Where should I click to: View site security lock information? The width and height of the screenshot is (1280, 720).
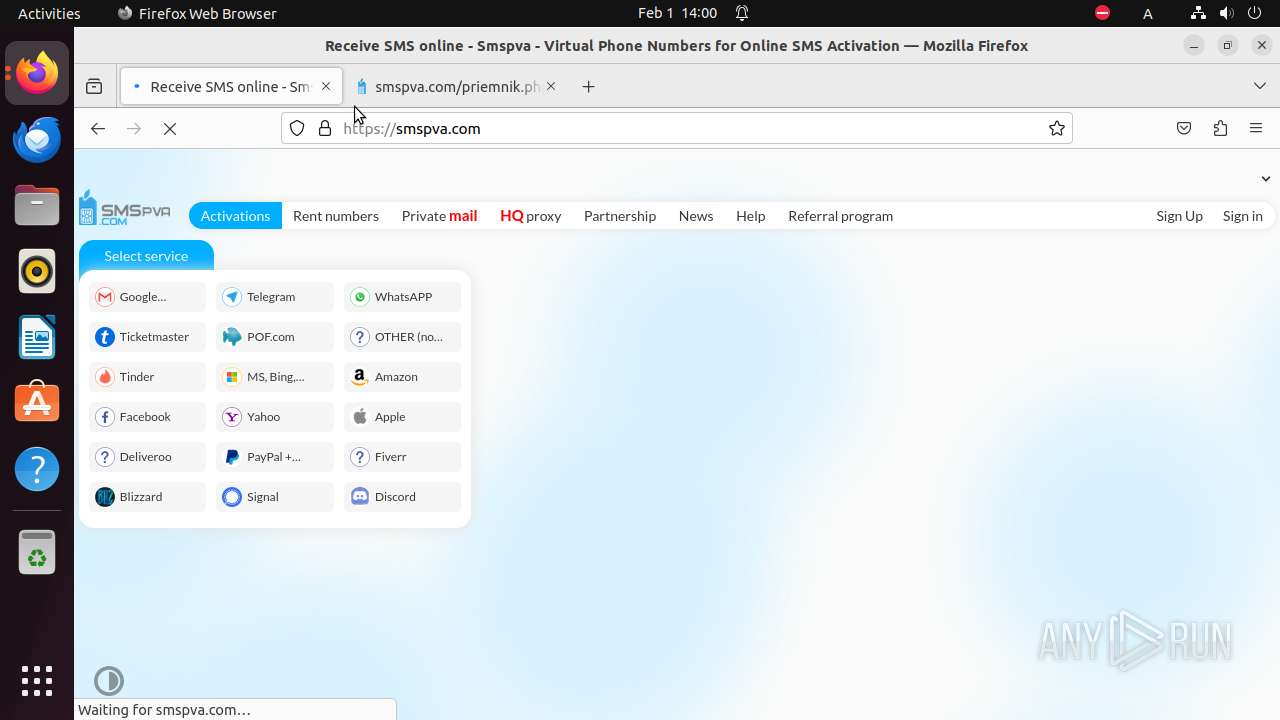point(325,128)
